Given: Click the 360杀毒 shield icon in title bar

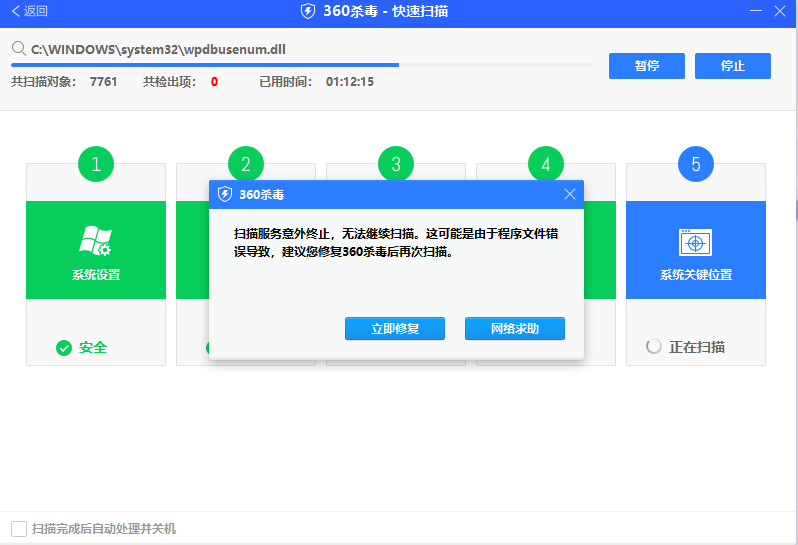Looking at the screenshot, I should pos(308,11).
